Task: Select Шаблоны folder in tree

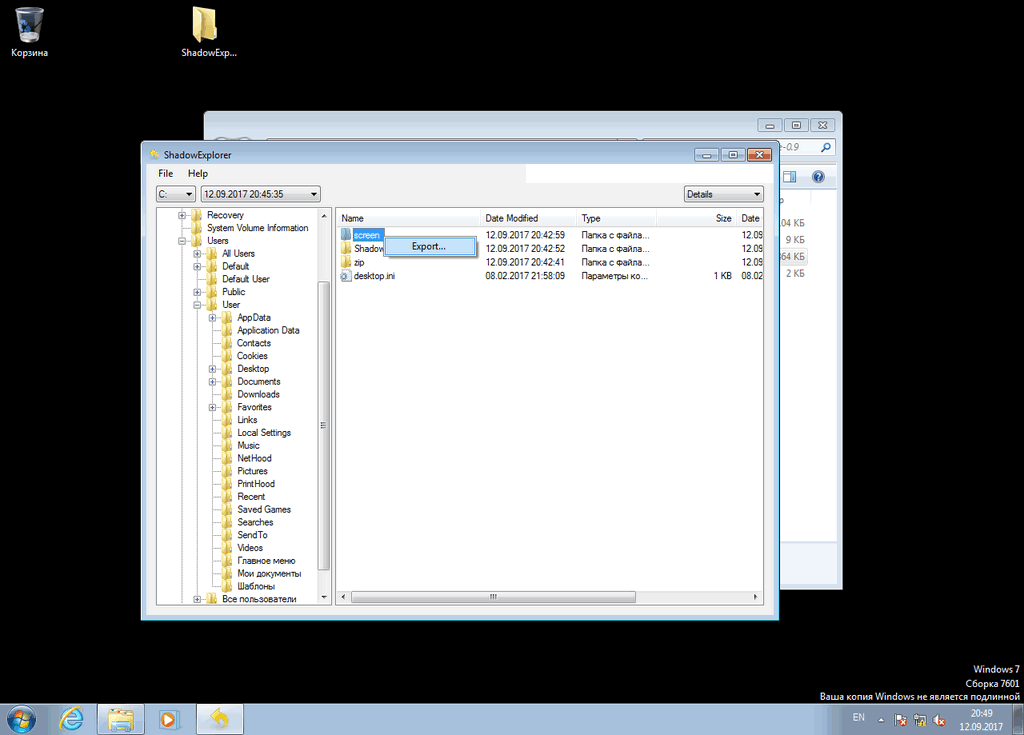Action: [x=256, y=586]
